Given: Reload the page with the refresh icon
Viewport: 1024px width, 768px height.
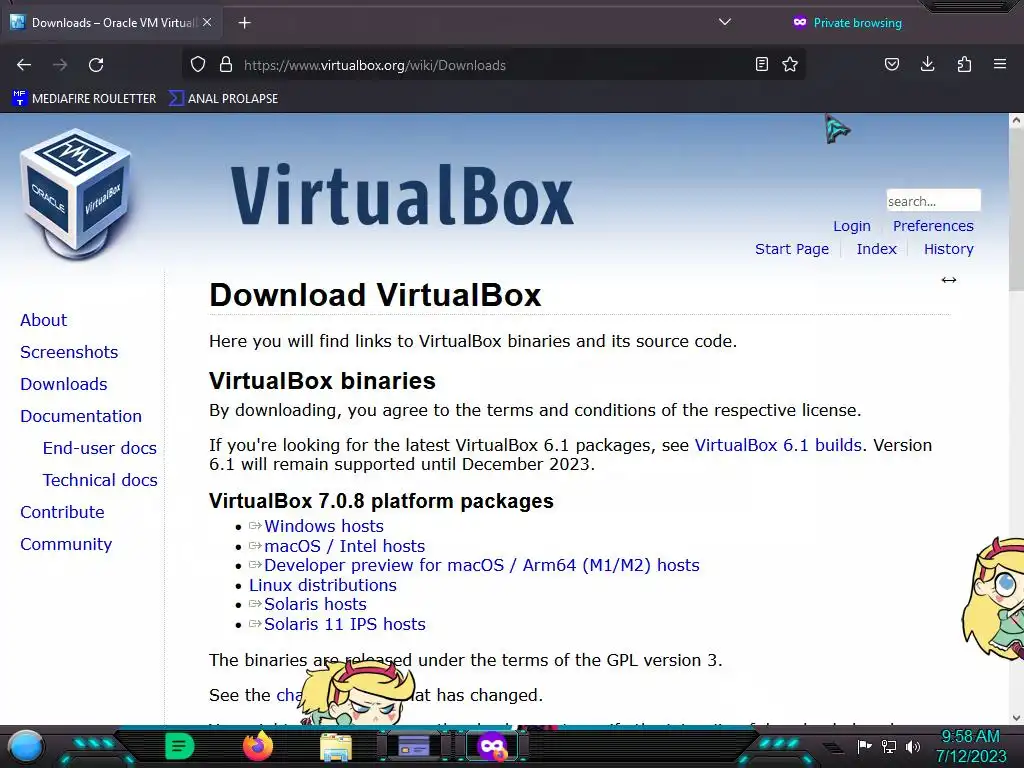Looking at the screenshot, I should [x=96, y=65].
